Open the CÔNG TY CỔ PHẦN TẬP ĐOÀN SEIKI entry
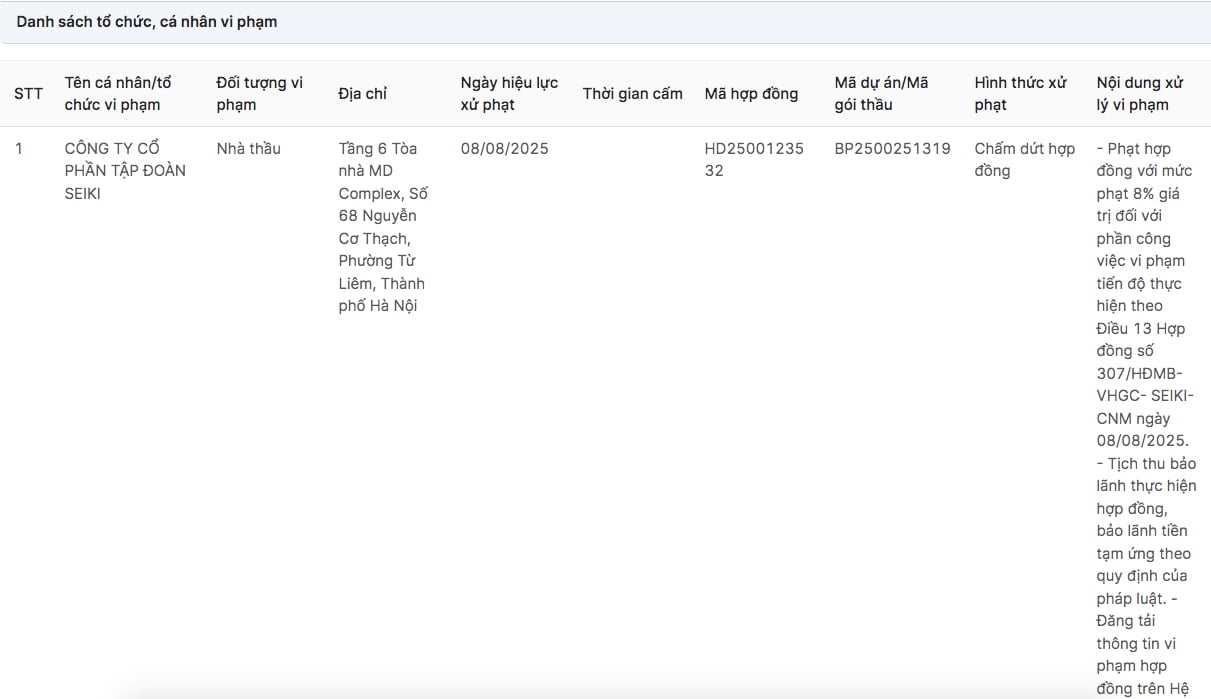This screenshot has width=1211, height=699. coord(125,171)
